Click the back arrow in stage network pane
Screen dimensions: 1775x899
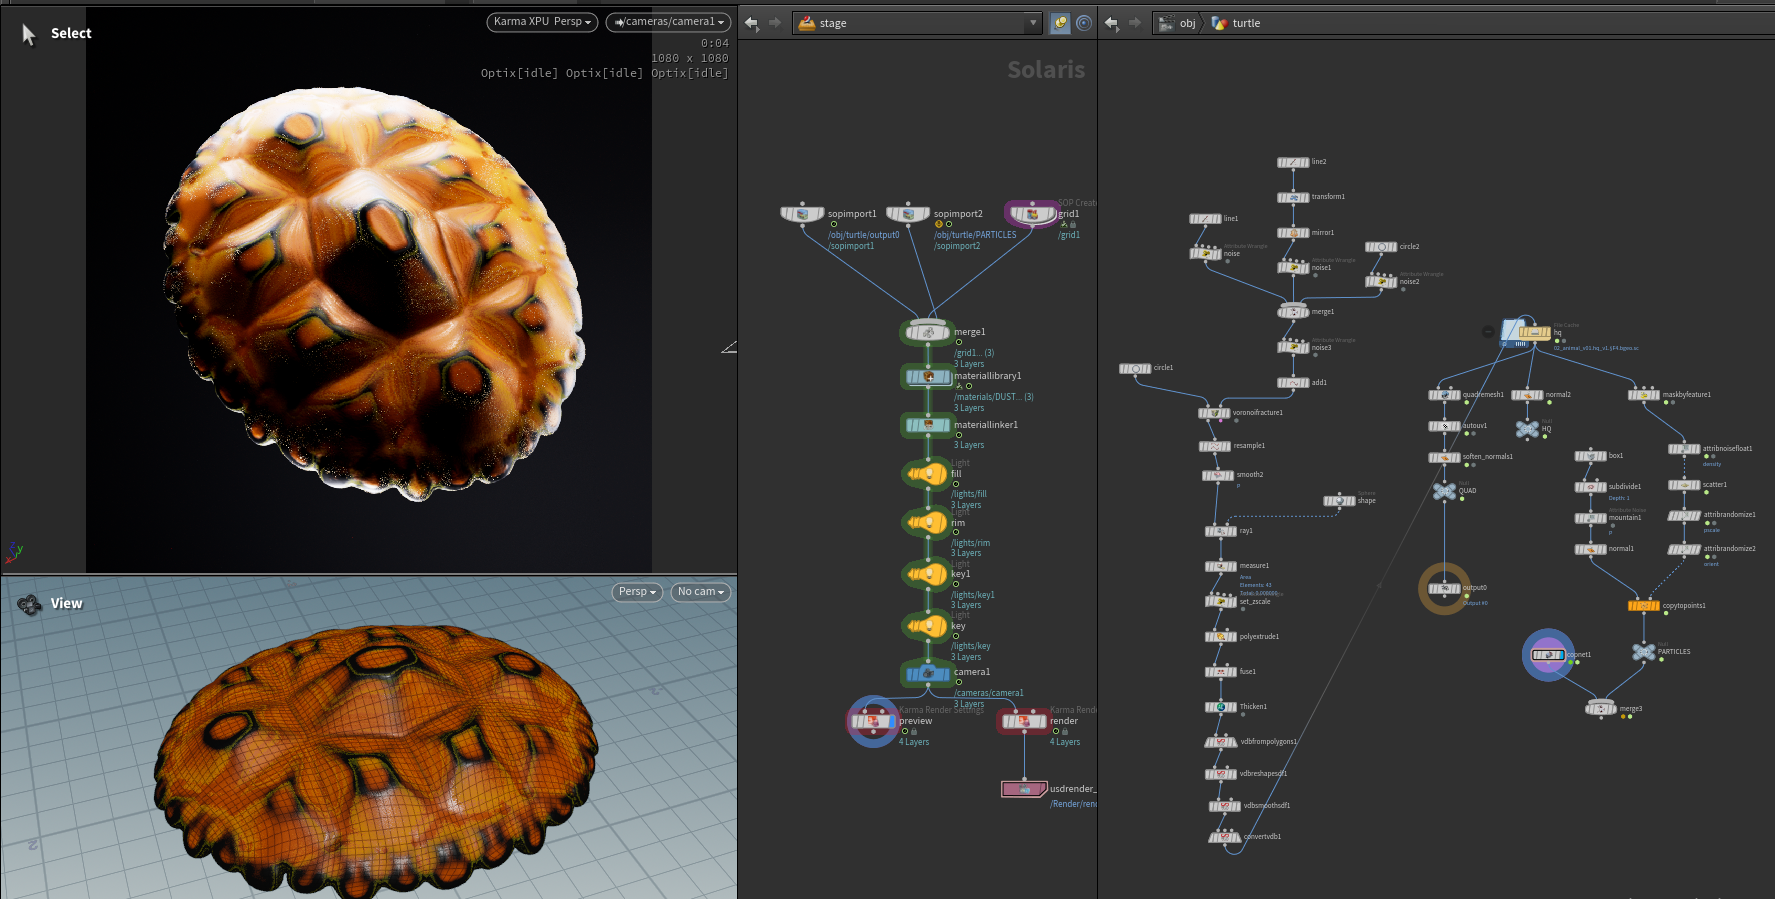[x=751, y=23]
